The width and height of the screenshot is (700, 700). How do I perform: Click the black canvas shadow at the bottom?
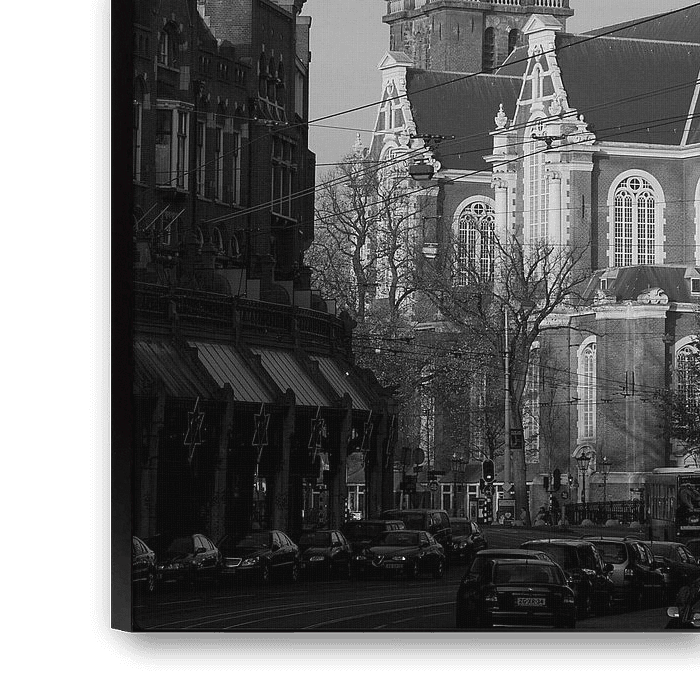pos(400,647)
